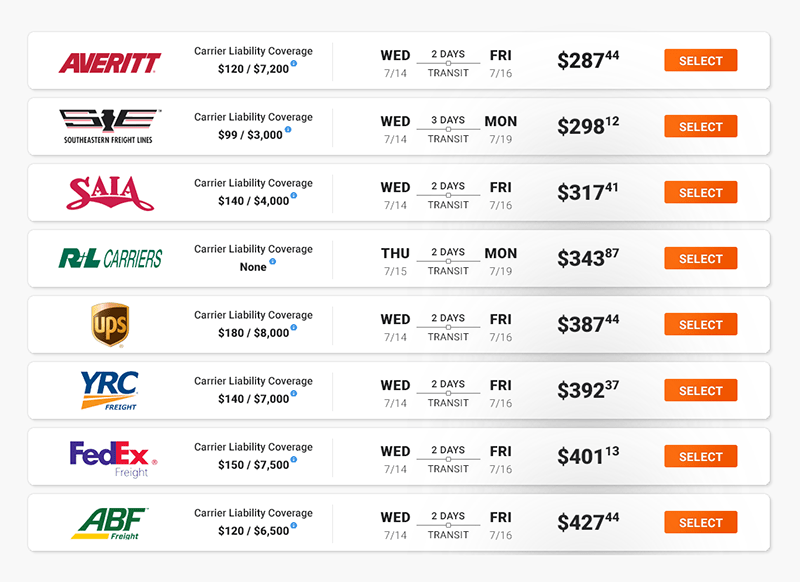Viewport: 800px width, 582px height.
Task: Click the Averitt carrier logo
Action: point(110,63)
